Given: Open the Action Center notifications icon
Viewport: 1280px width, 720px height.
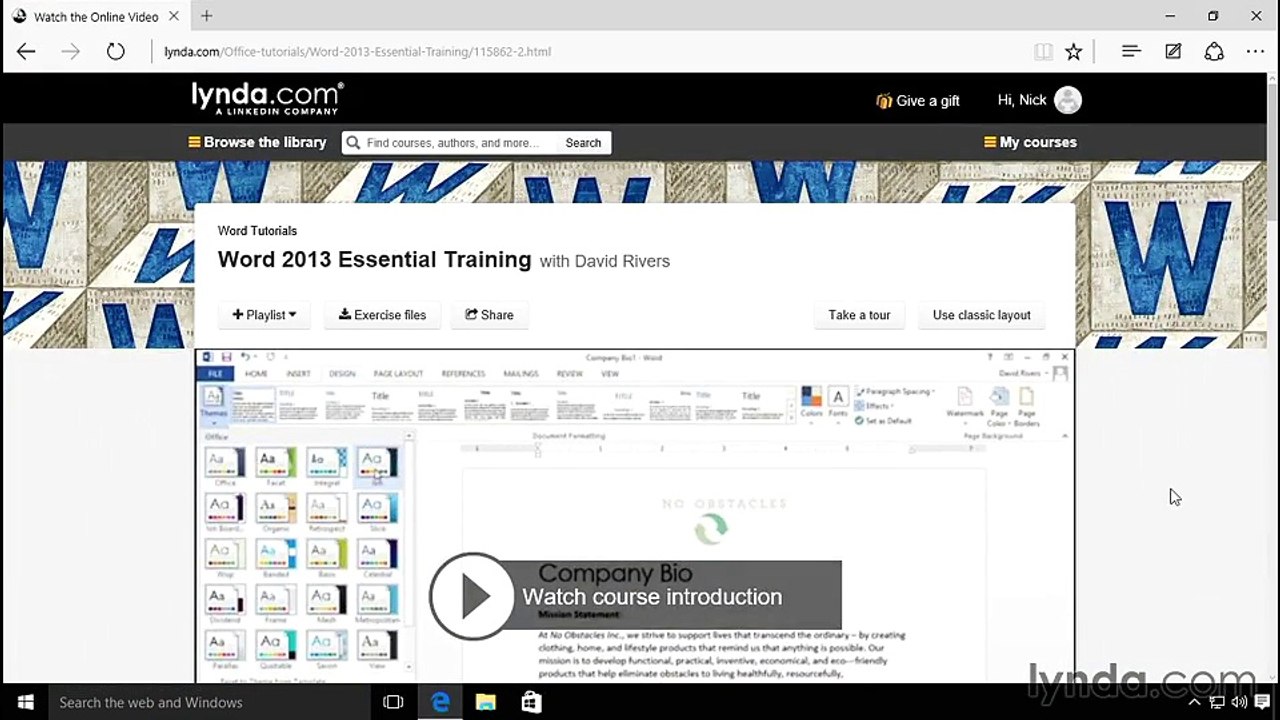Looking at the screenshot, I should [1263, 702].
